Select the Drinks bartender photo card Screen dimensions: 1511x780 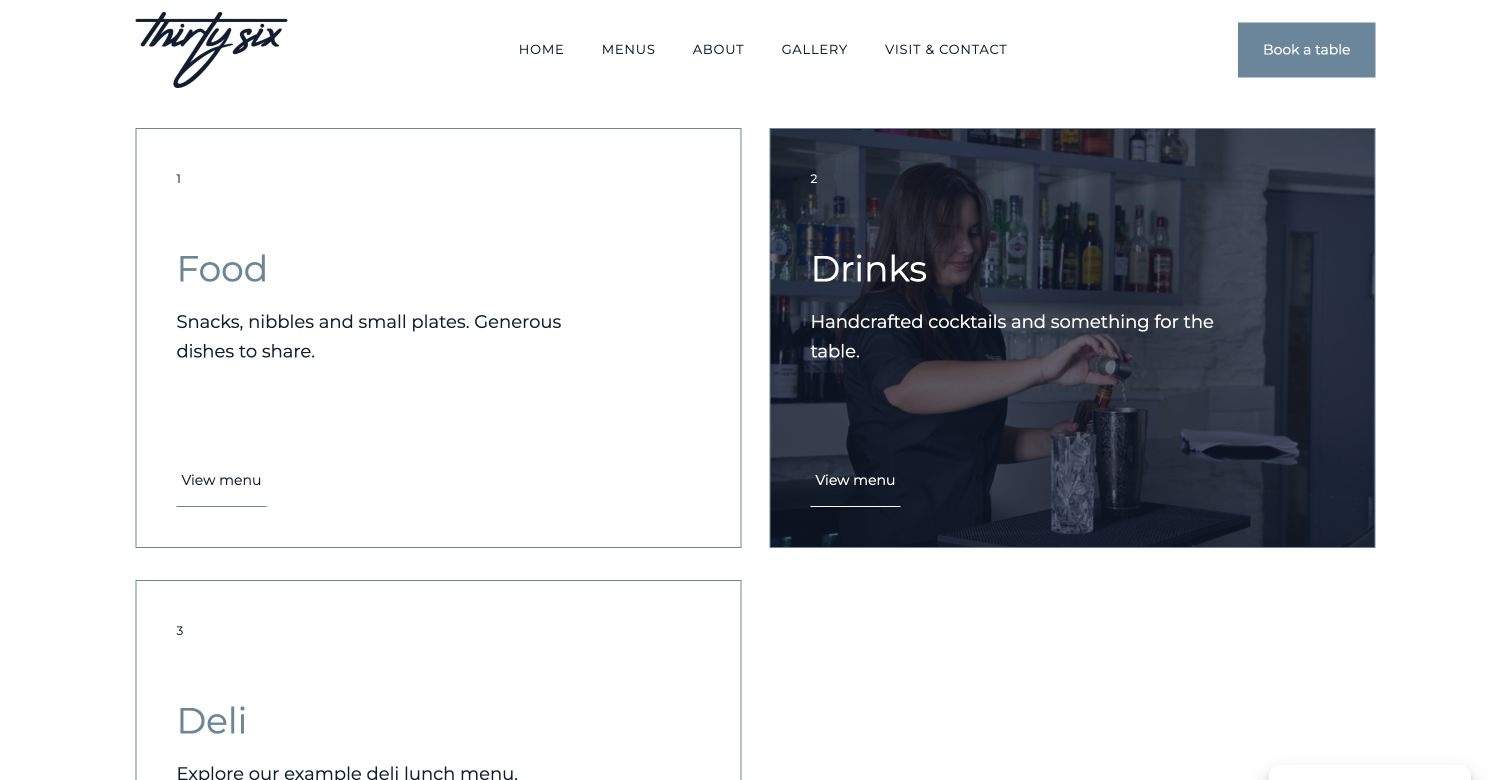pos(1072,338)
